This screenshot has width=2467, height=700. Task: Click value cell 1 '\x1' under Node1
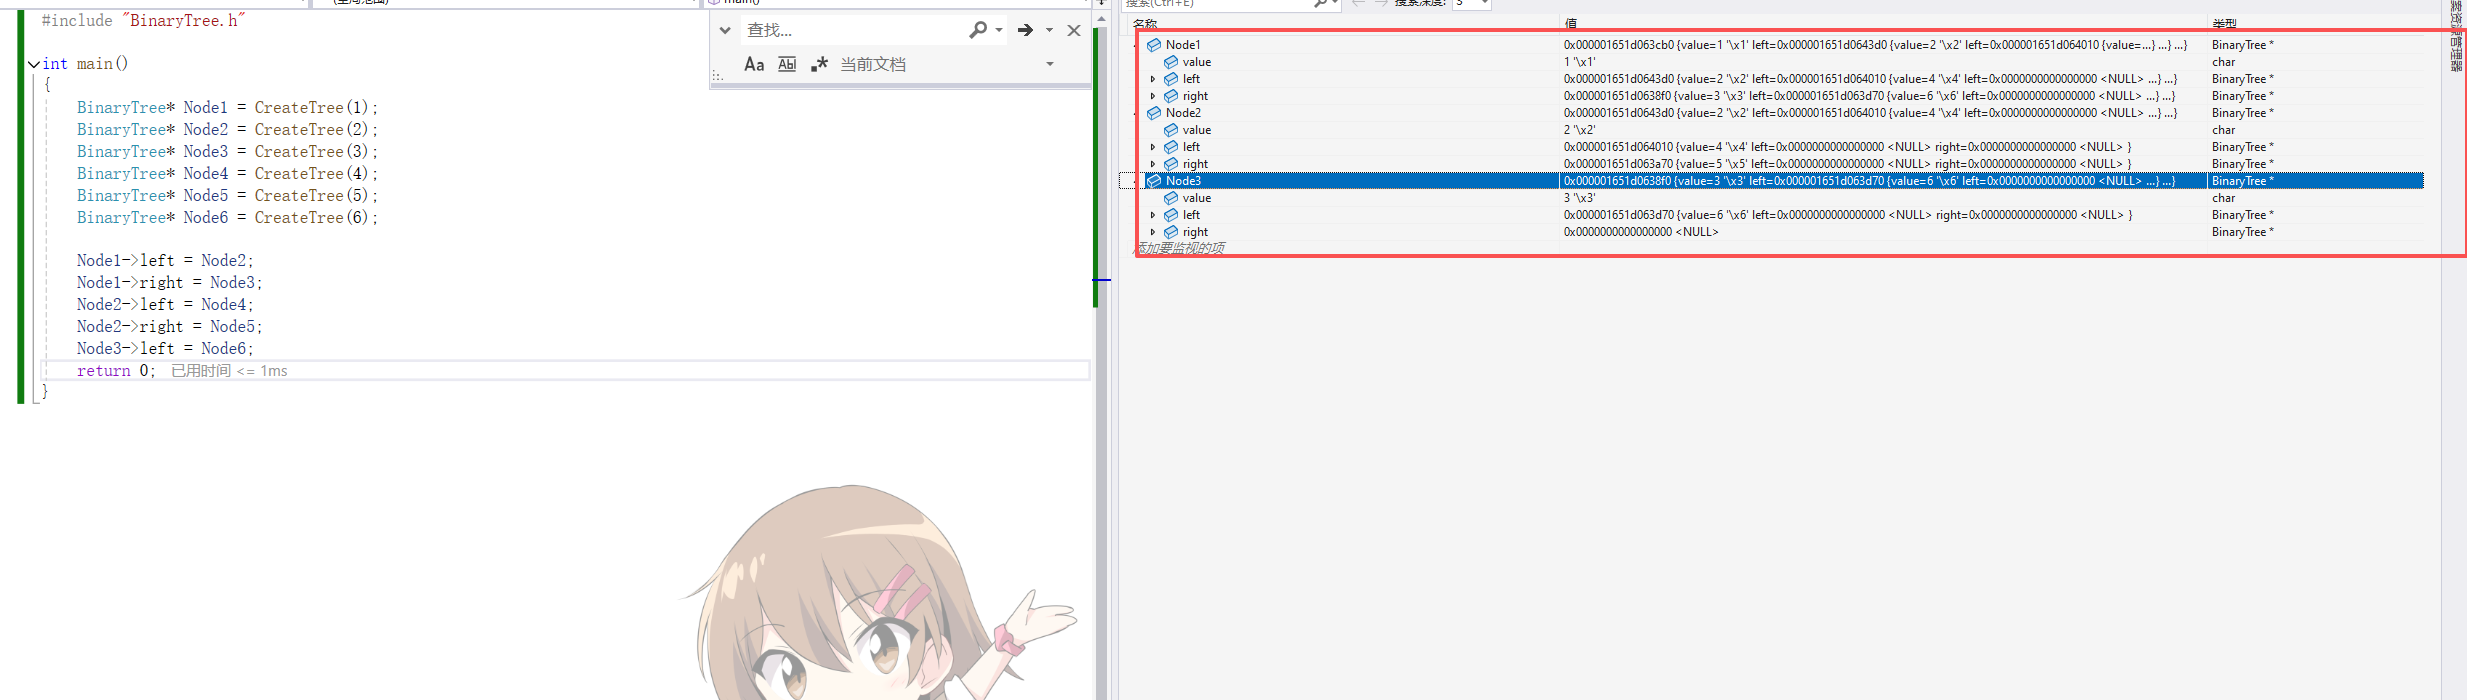[1579, 62]
